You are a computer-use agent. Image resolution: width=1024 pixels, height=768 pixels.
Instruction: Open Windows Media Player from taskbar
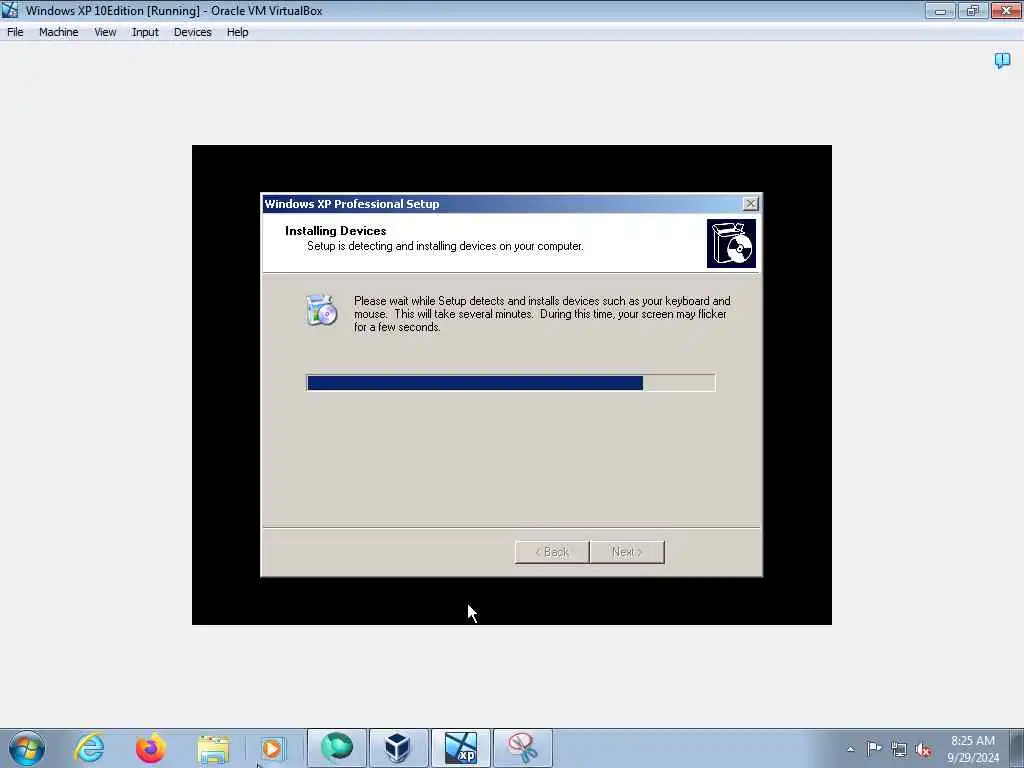point(272,749)
